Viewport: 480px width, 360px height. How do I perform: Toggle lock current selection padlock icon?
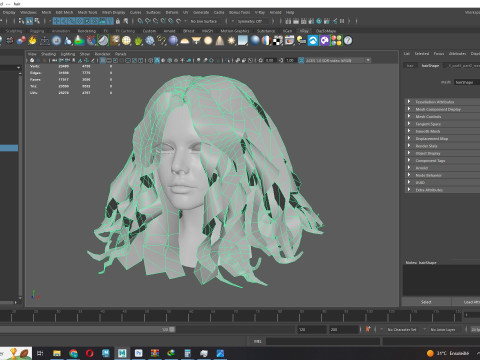click(118, 21)
